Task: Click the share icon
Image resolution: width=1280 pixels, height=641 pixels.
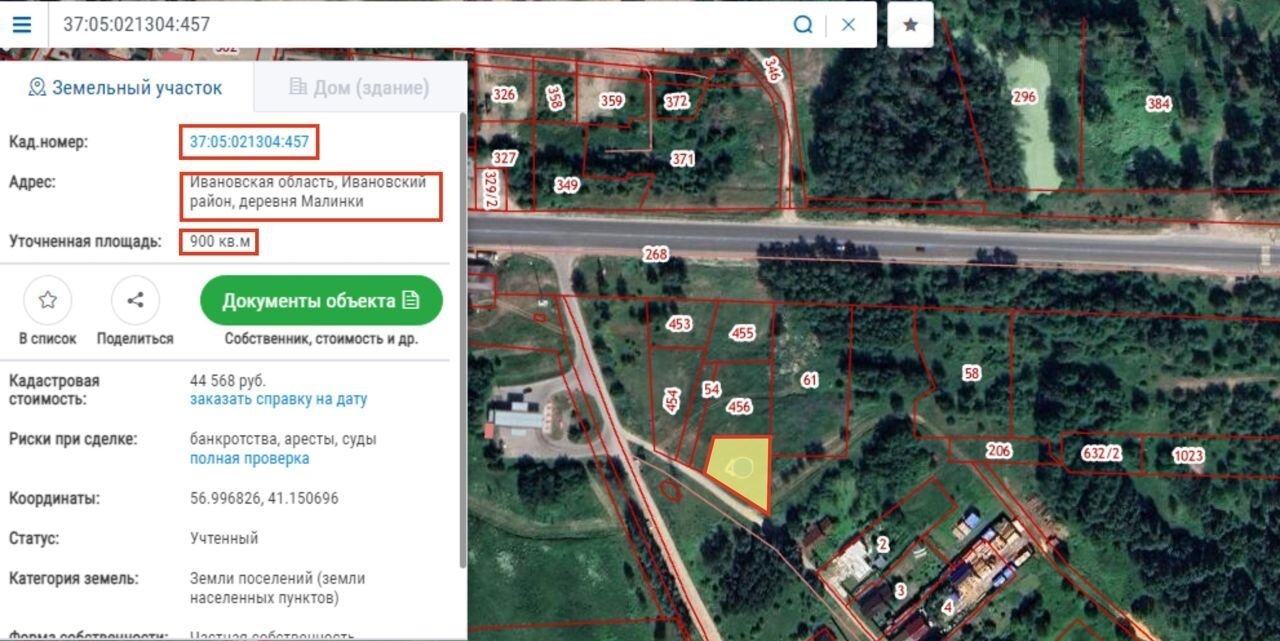Action: (x=135, y=300)
